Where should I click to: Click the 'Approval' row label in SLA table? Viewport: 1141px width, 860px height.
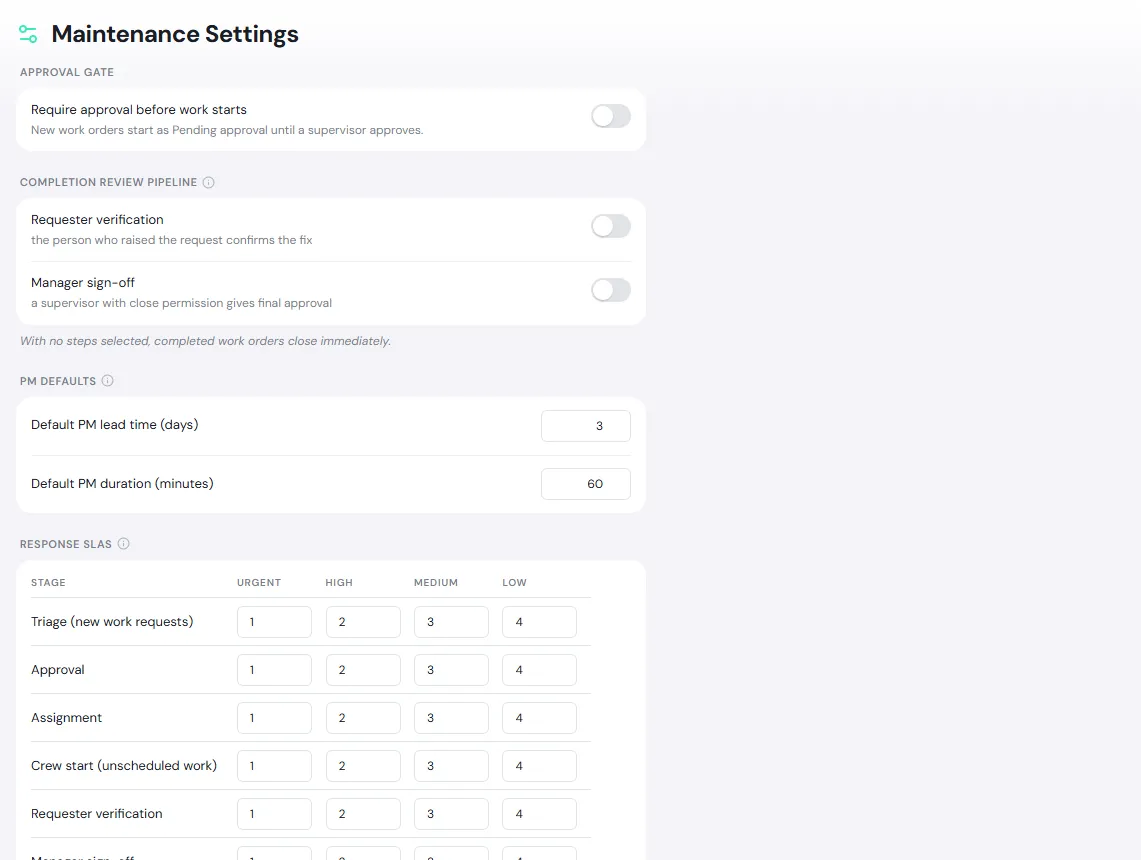click(57, 670)
